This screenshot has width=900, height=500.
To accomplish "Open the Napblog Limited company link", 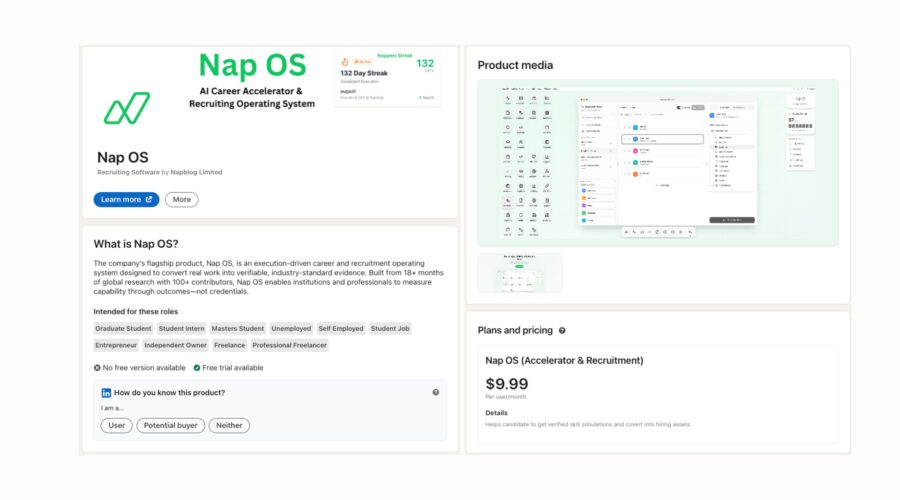I will pos(196,172).
